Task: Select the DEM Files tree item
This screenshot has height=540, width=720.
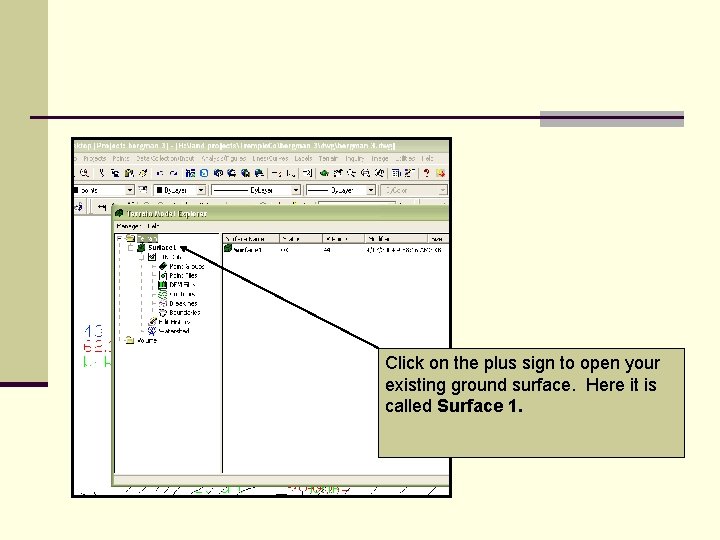Action: point(182,285)
